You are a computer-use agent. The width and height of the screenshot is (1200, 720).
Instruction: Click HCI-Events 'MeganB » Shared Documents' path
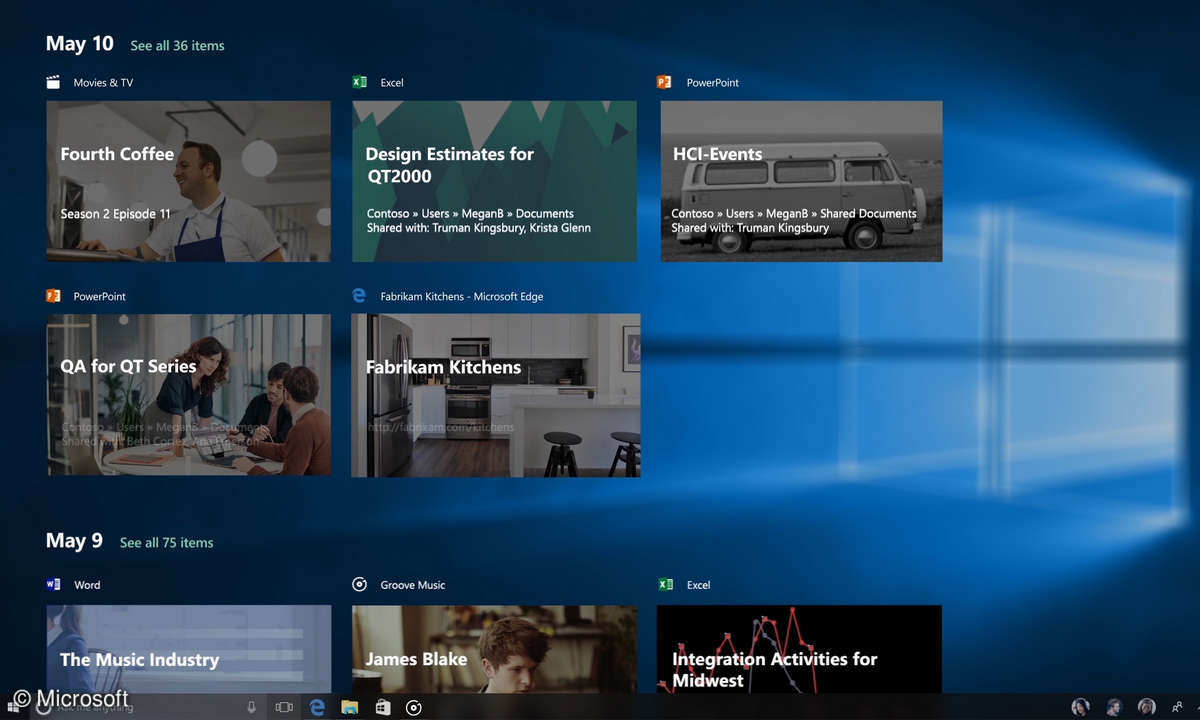[x=841, y=214]
